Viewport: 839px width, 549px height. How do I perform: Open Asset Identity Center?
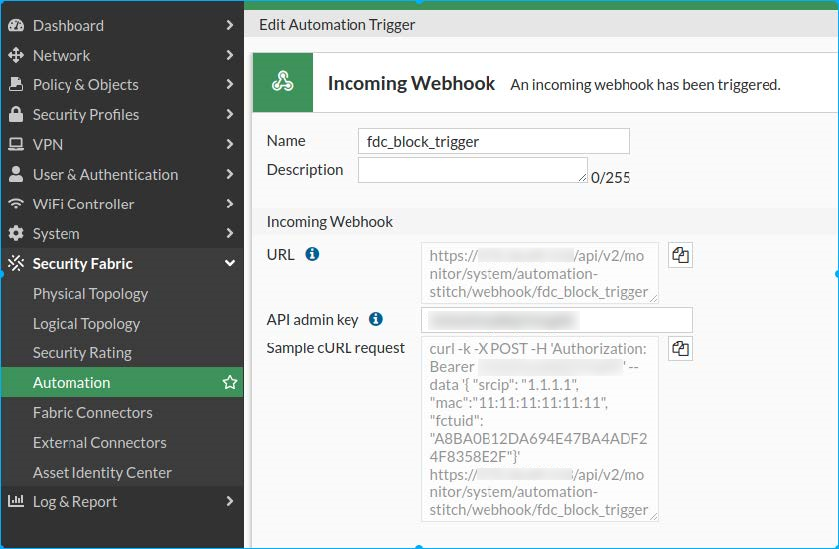102,473
